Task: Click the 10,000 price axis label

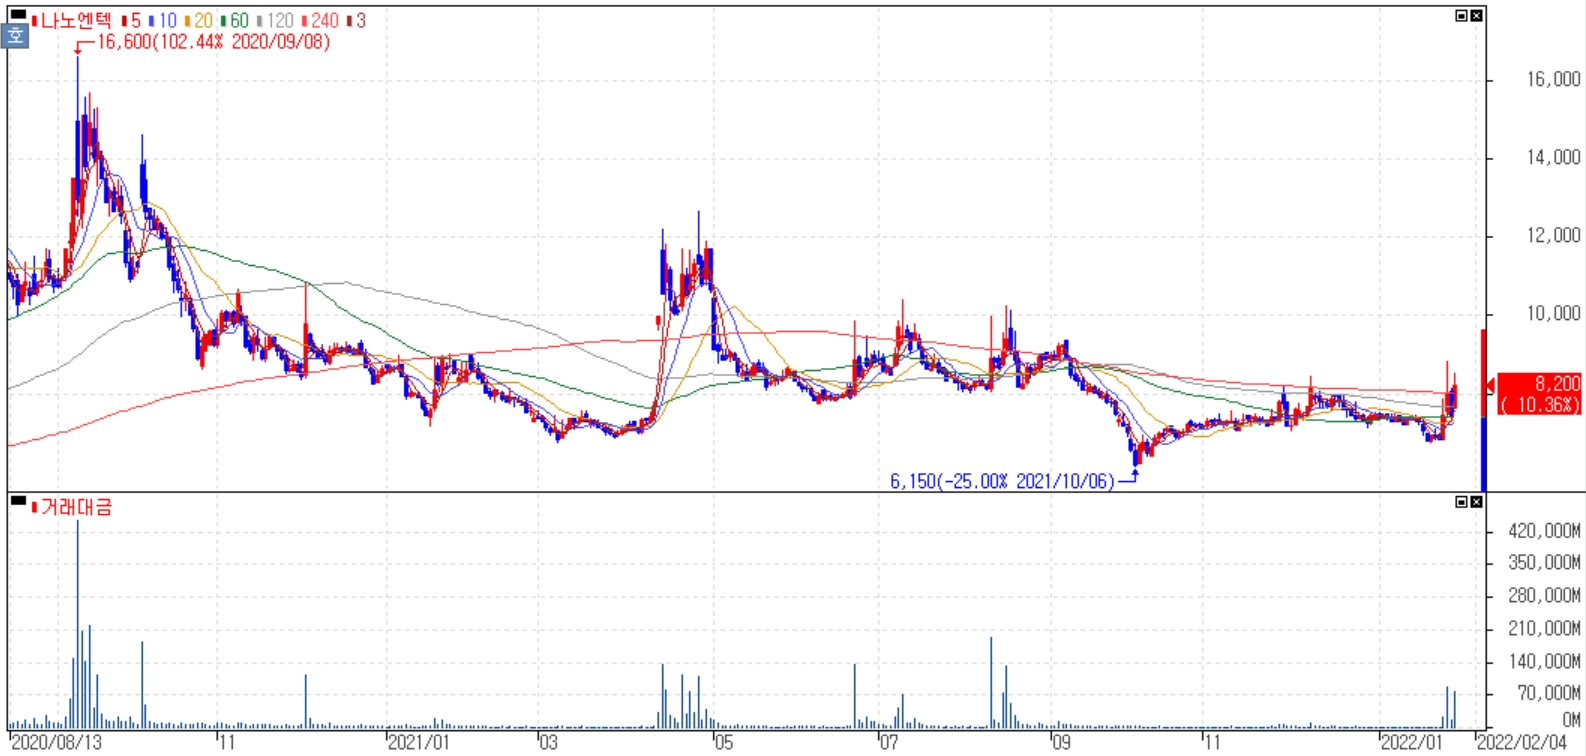Action: click(1553, 313)
